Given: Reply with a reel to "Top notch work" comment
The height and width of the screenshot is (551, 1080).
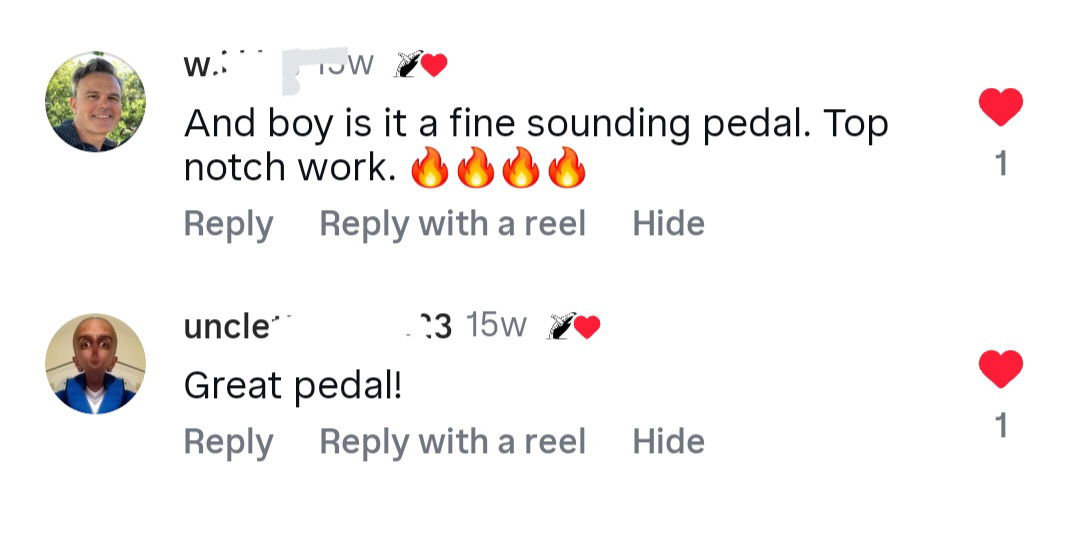Looking at the screenshot, I should pyautogui.click(x=452, y=224).
